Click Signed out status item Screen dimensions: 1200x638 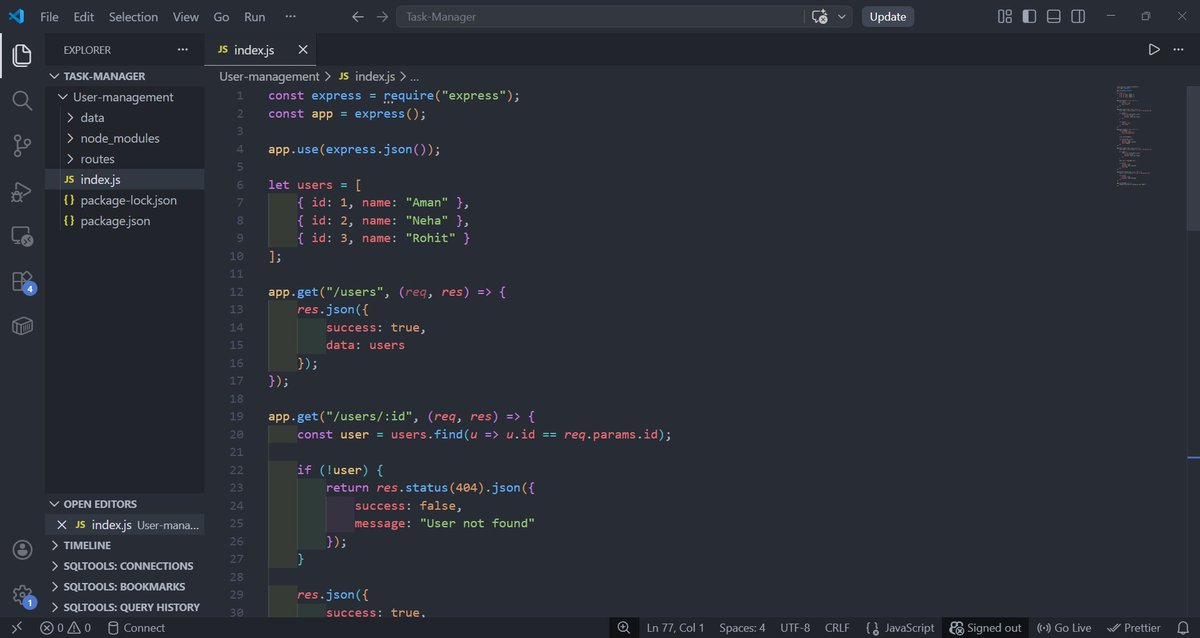(984, 628)
